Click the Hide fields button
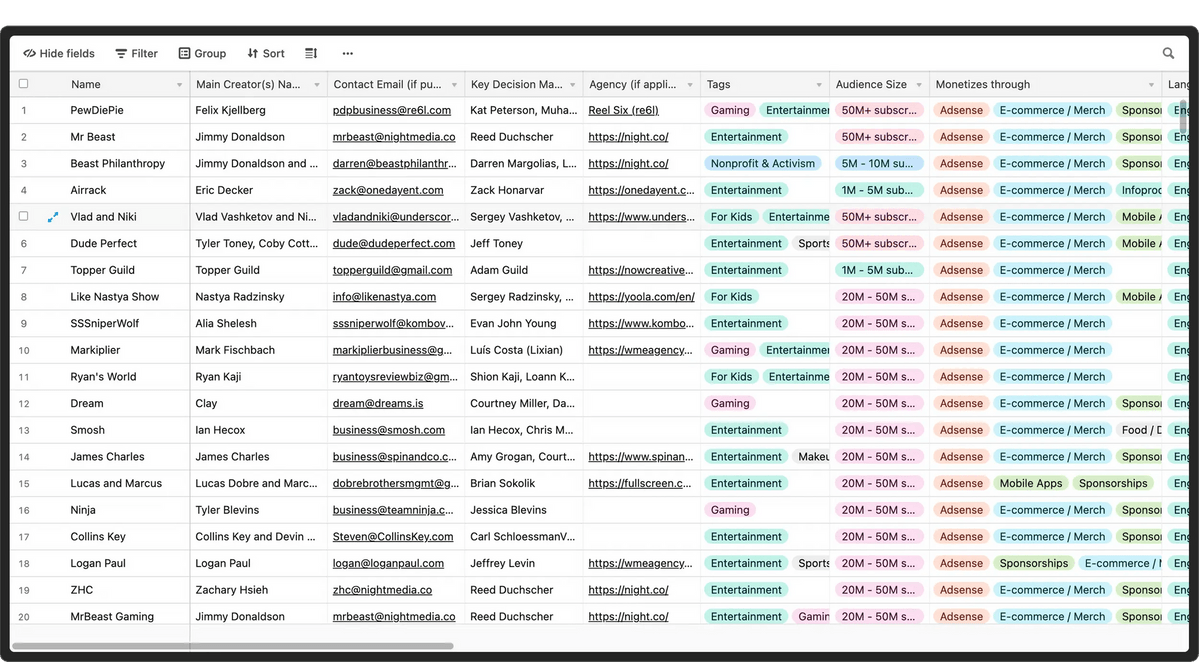The image size is (1199, 662). tap(59, 54)
